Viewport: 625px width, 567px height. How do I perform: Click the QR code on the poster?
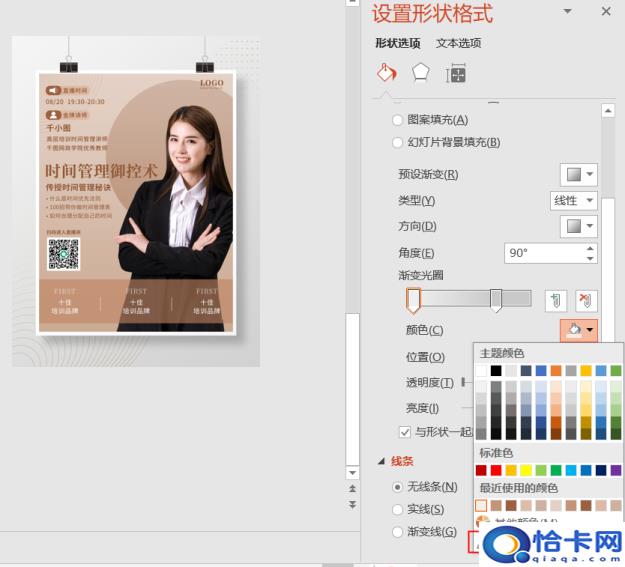tap(63, 254)
